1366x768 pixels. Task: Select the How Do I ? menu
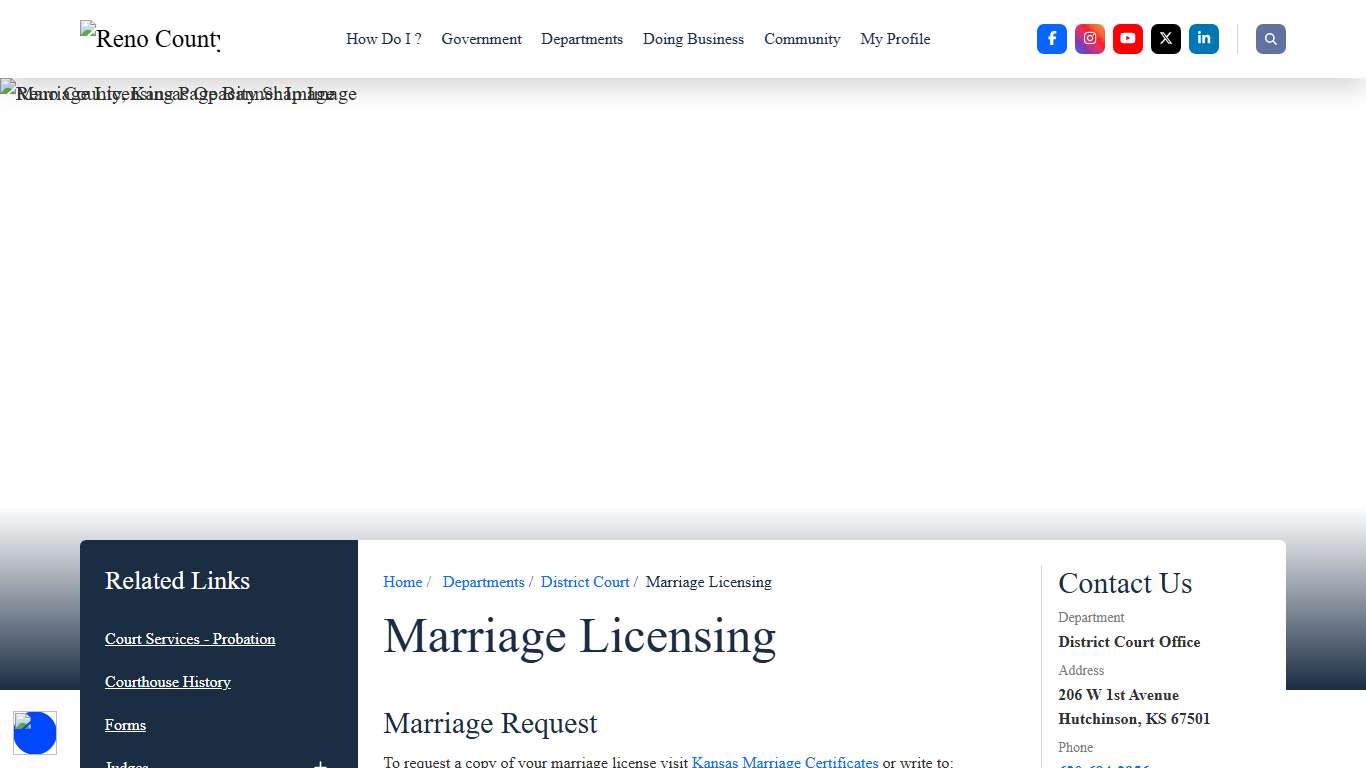coord(383,39)
